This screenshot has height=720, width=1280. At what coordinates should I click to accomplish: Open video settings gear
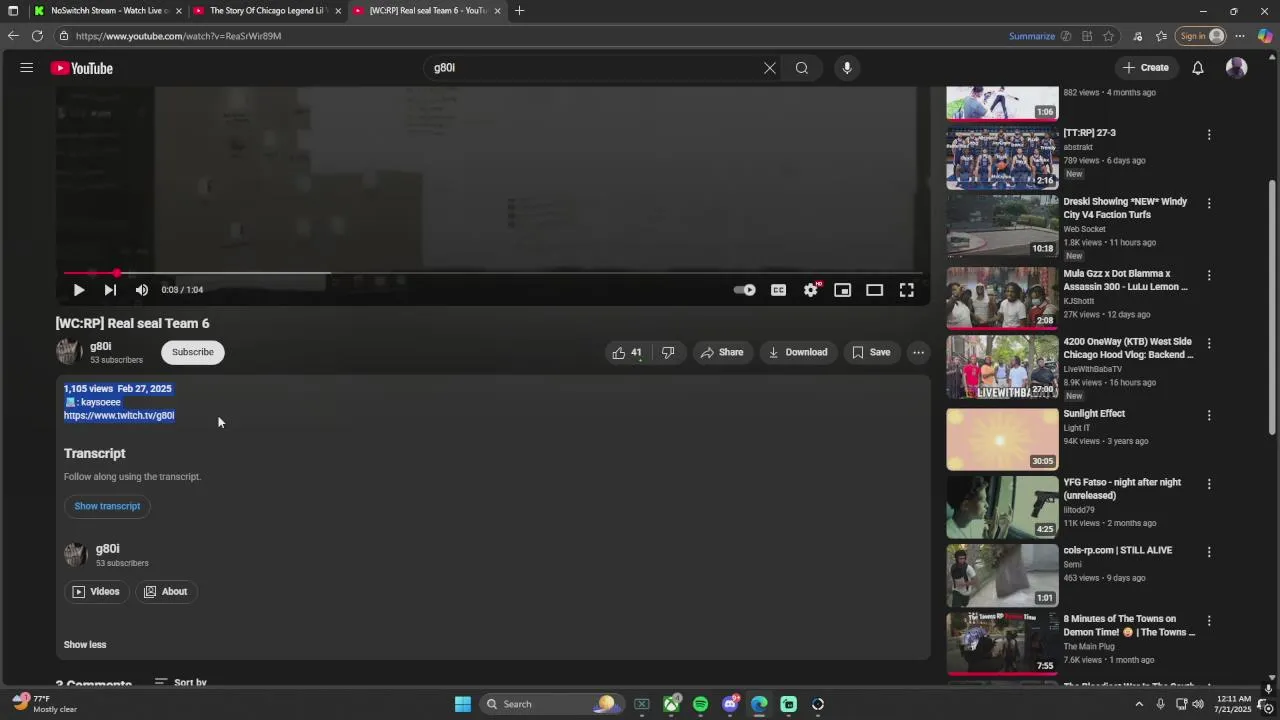811,290
